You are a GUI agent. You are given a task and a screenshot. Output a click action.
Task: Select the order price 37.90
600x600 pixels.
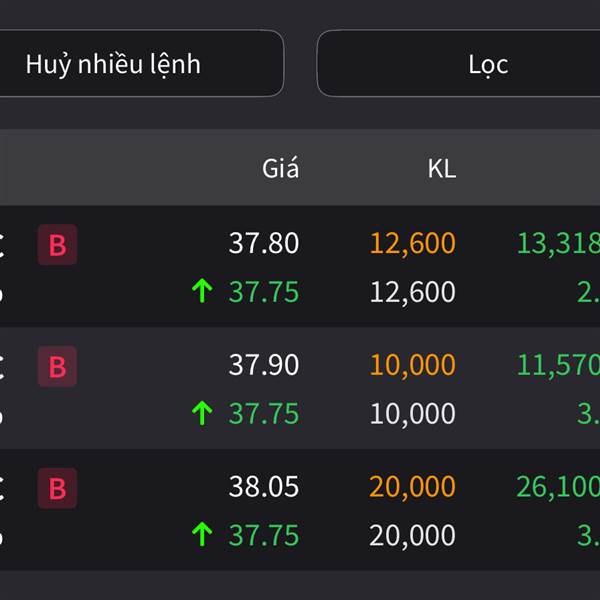[264, 366]
